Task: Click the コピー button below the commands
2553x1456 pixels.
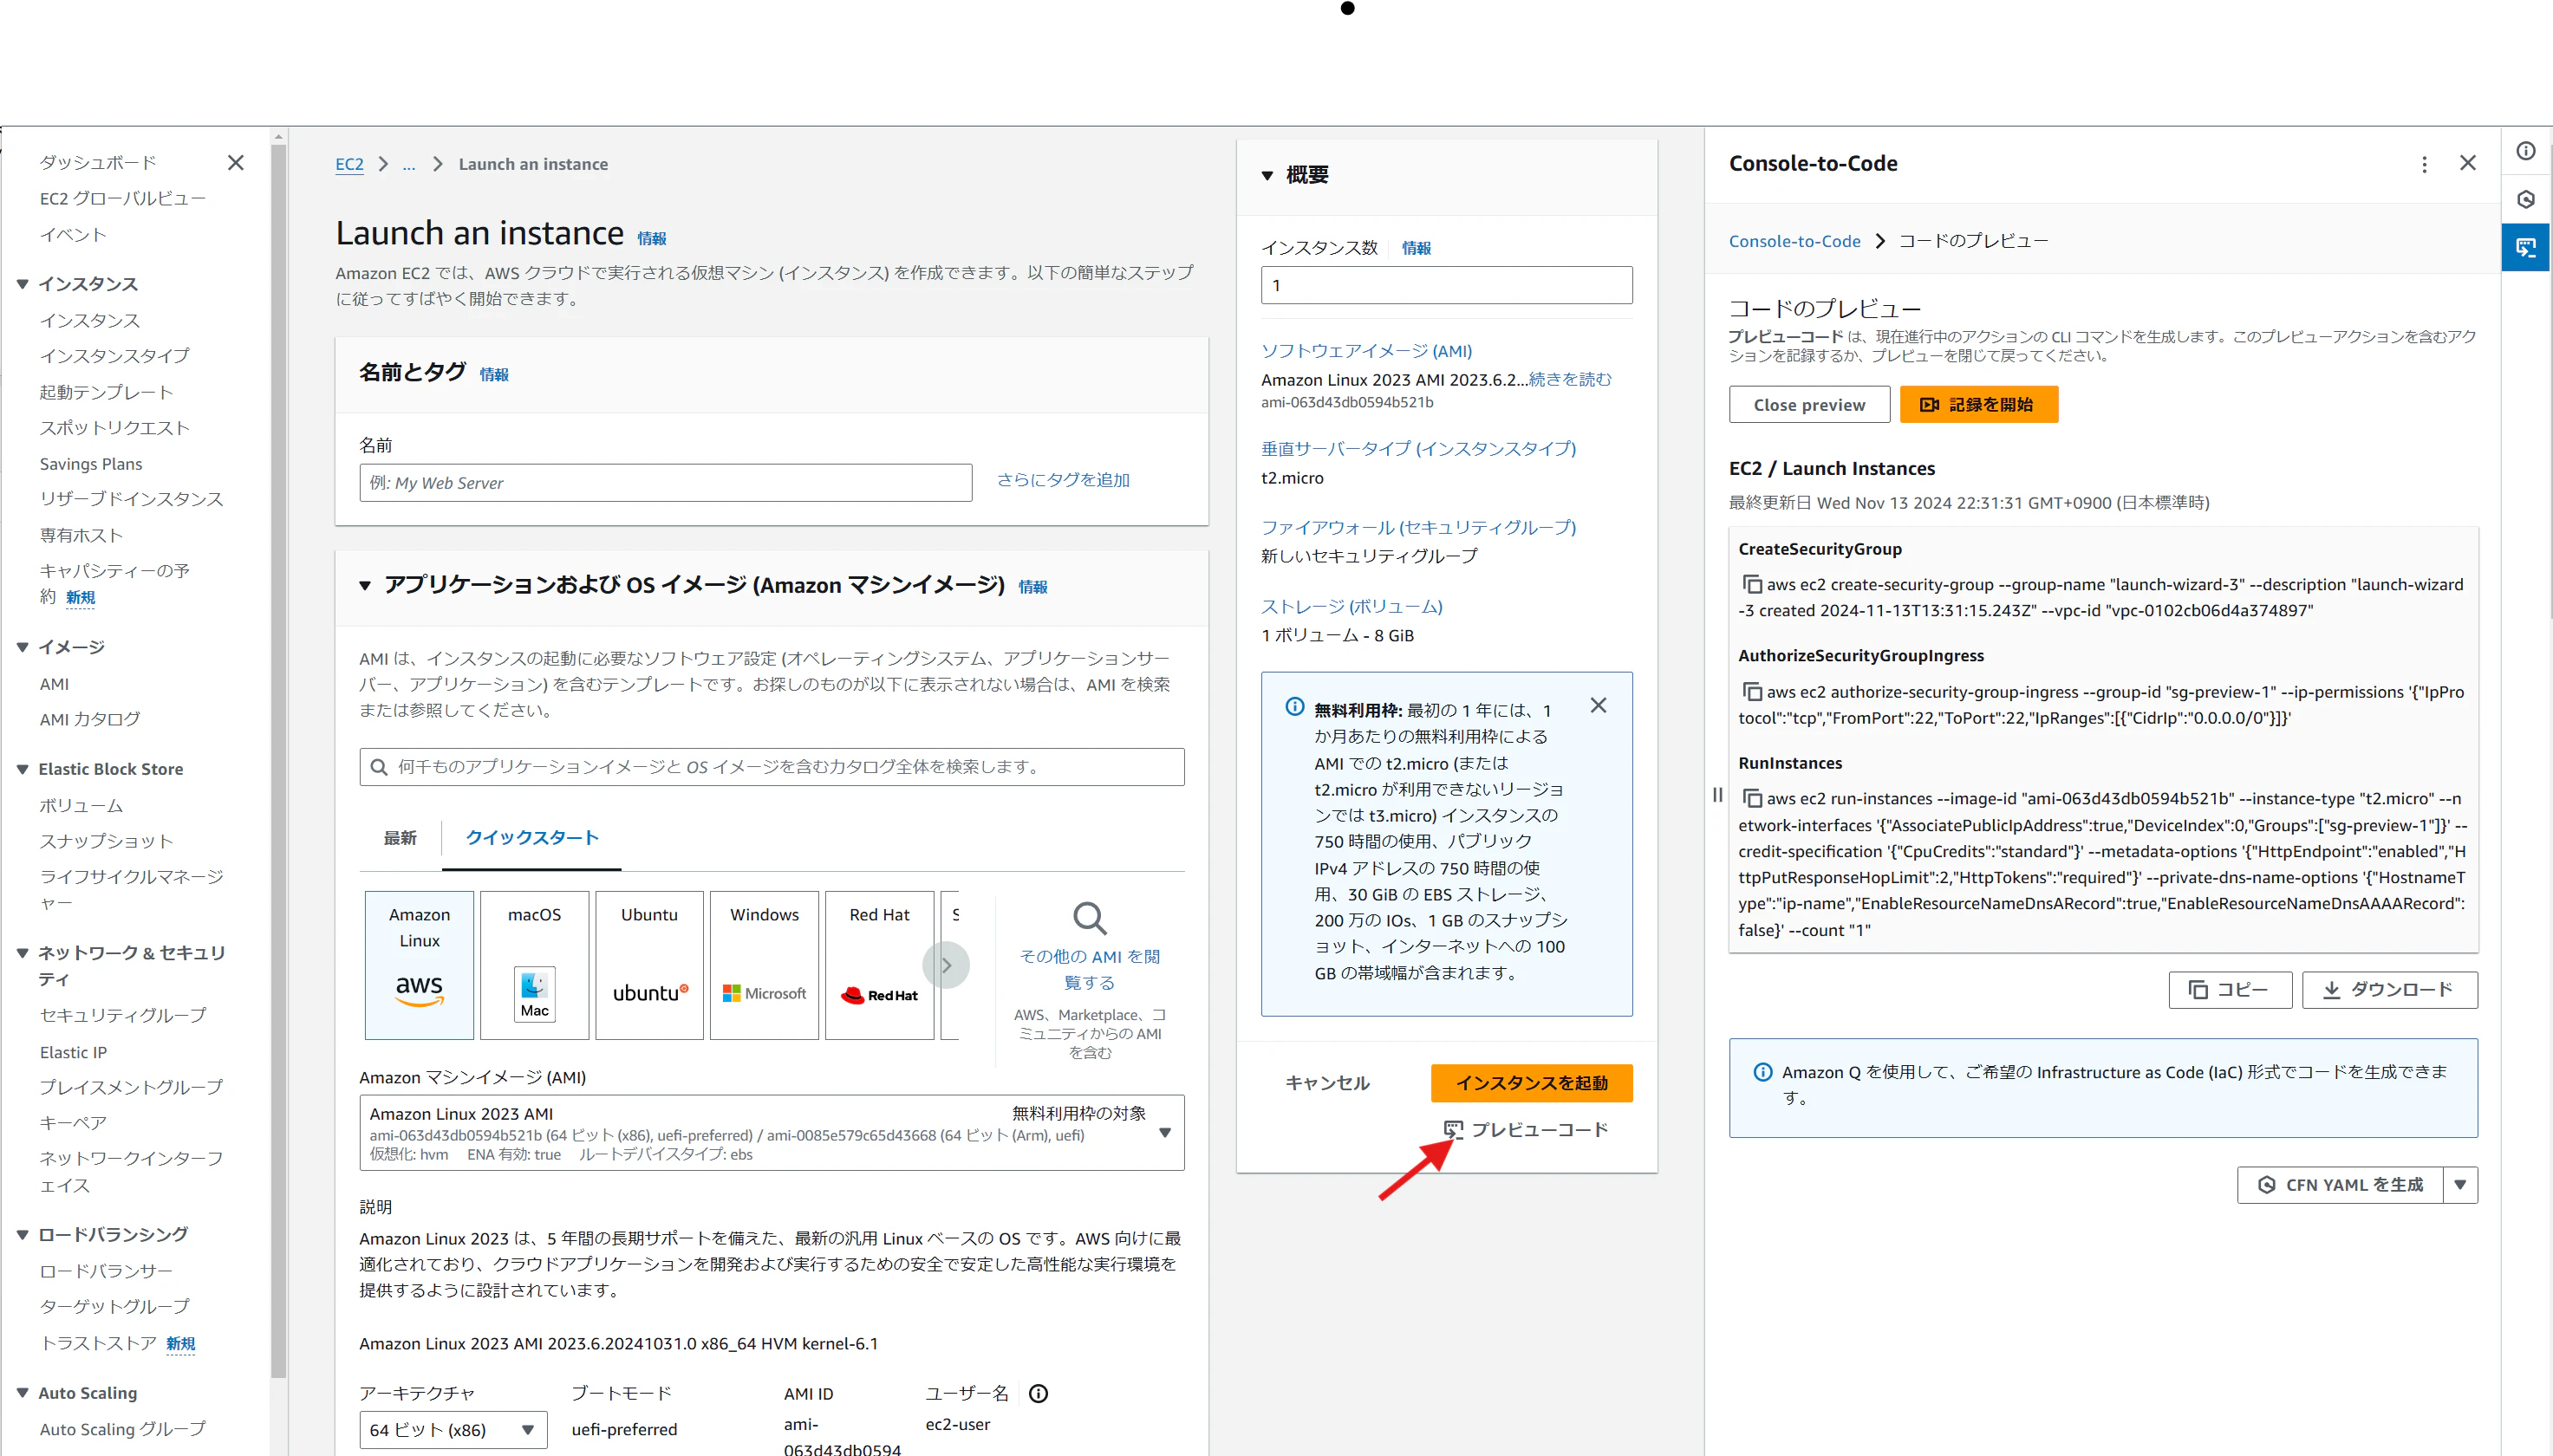Action: click(x=2229, y=990)
